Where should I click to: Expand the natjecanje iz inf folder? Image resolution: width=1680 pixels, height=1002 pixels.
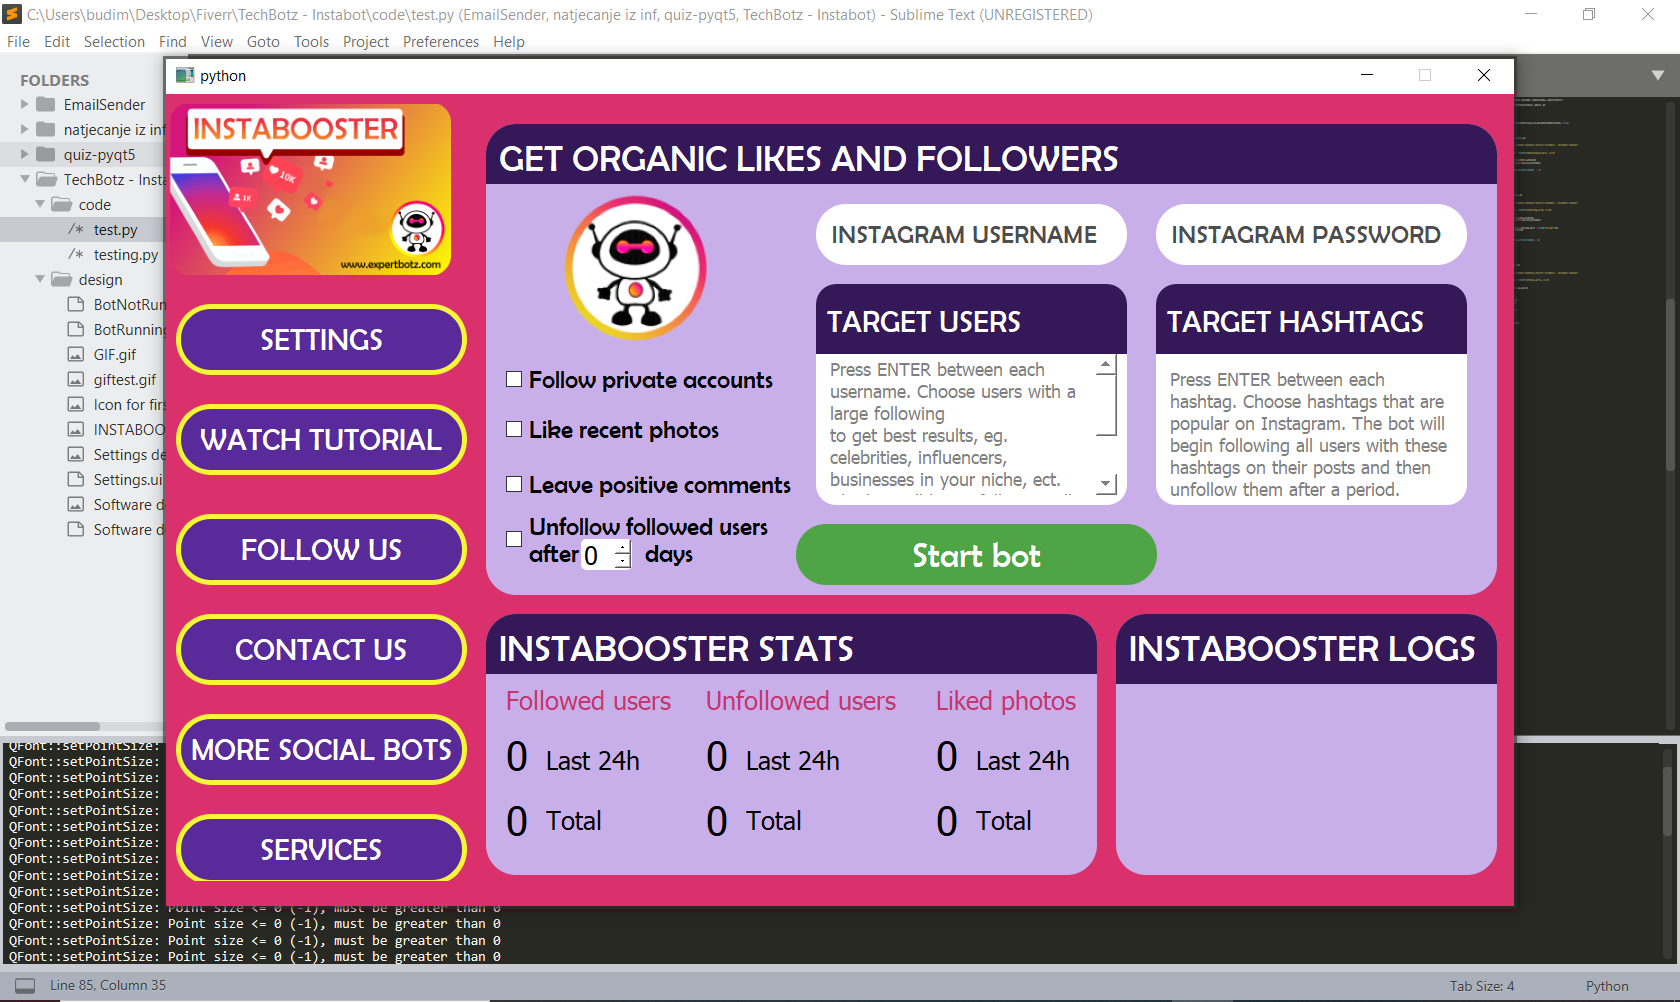tap(25, 129)
